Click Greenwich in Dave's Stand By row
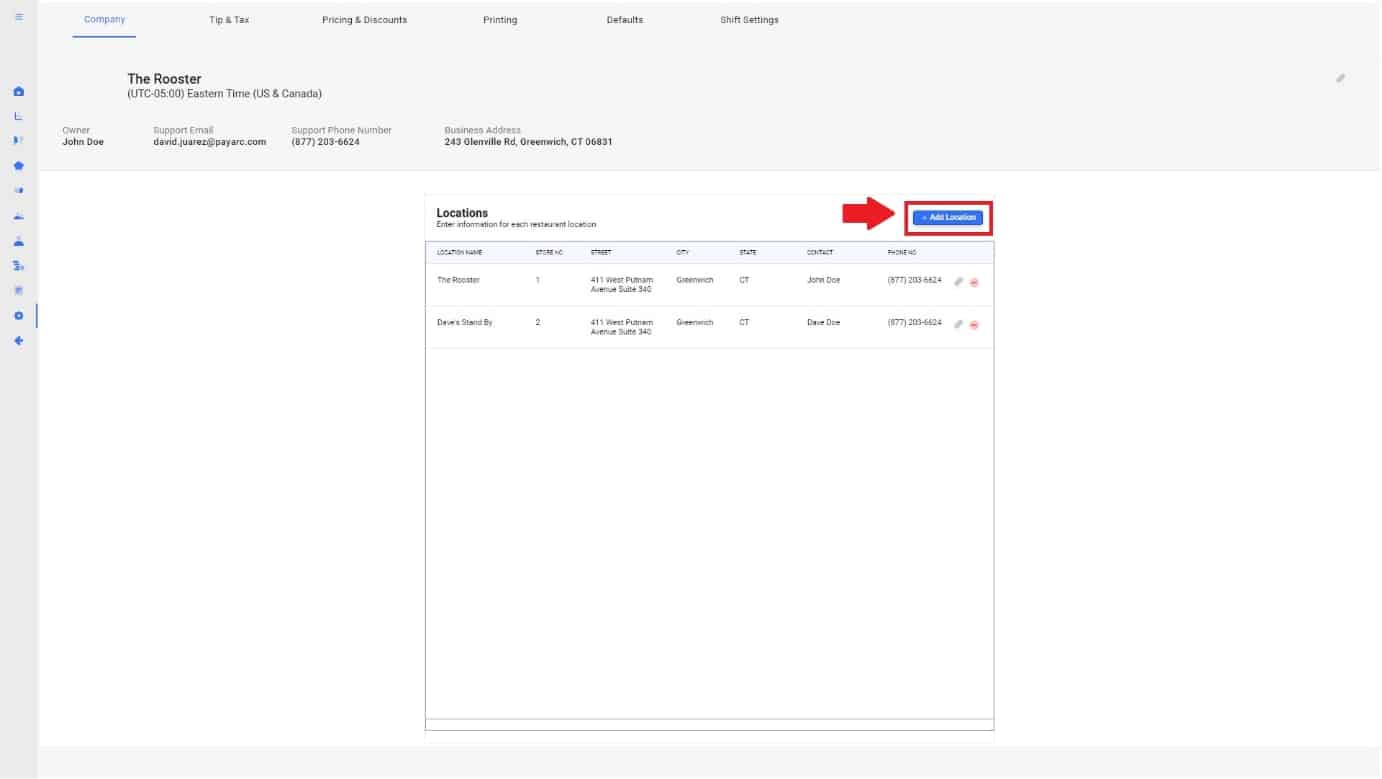This screenshot has height=779, width=1382. (695, 323)
